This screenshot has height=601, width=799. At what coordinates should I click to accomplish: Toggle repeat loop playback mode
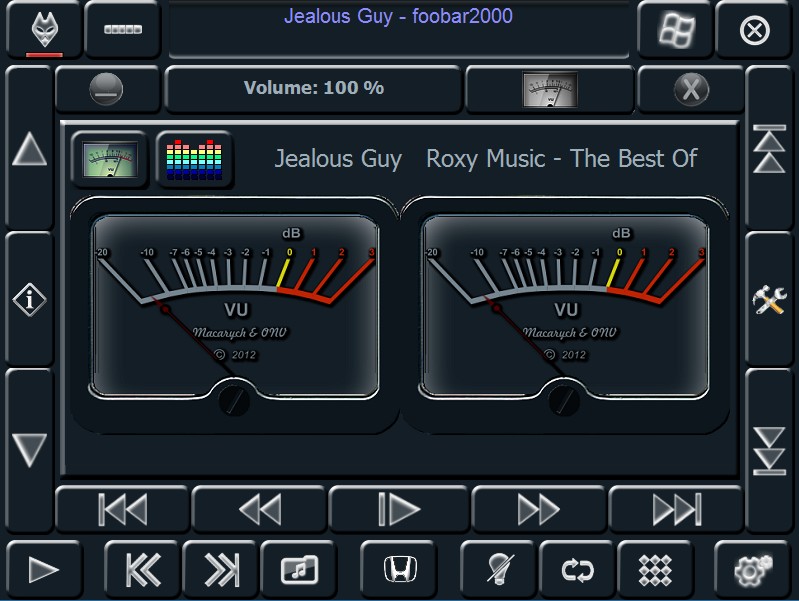[577, 569]
